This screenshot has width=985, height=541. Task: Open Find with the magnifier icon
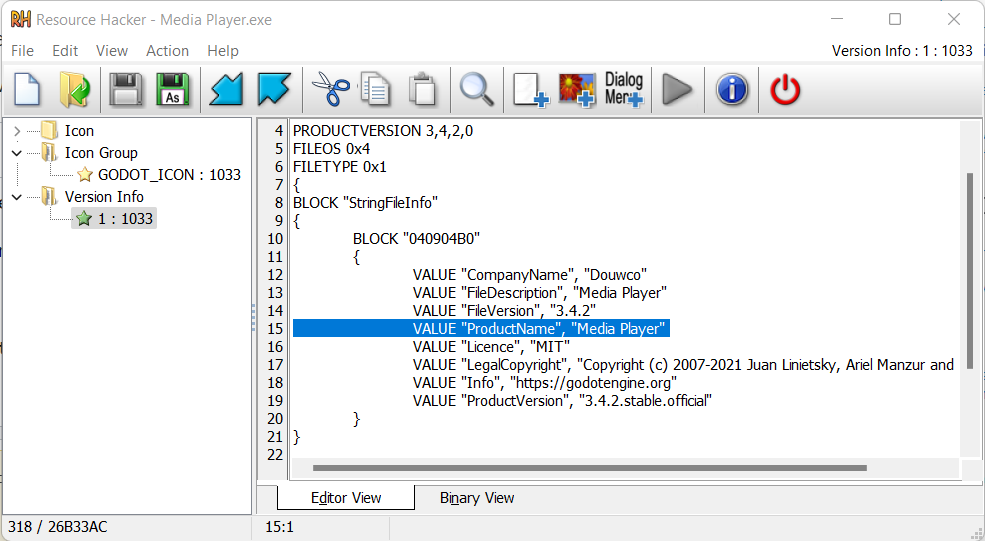(476, 89)
